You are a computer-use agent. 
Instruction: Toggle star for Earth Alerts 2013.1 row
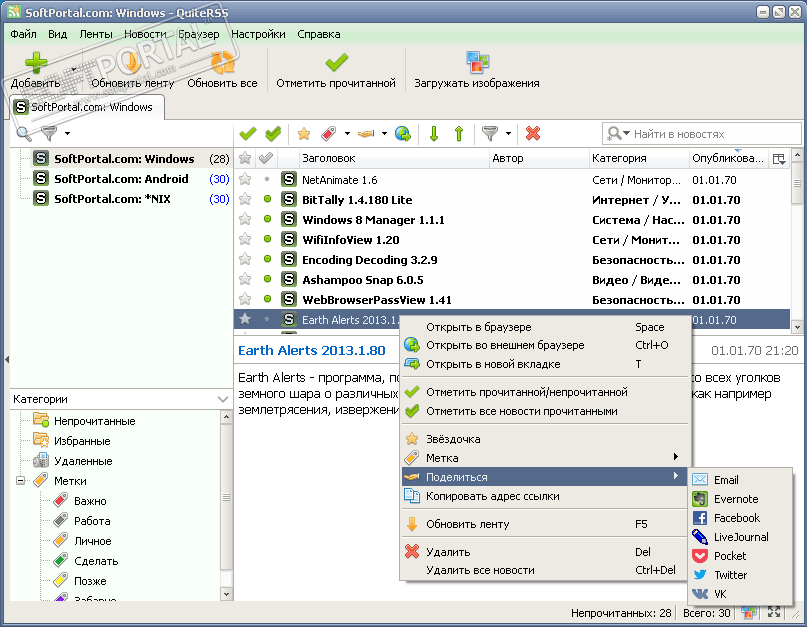point(245,319)
